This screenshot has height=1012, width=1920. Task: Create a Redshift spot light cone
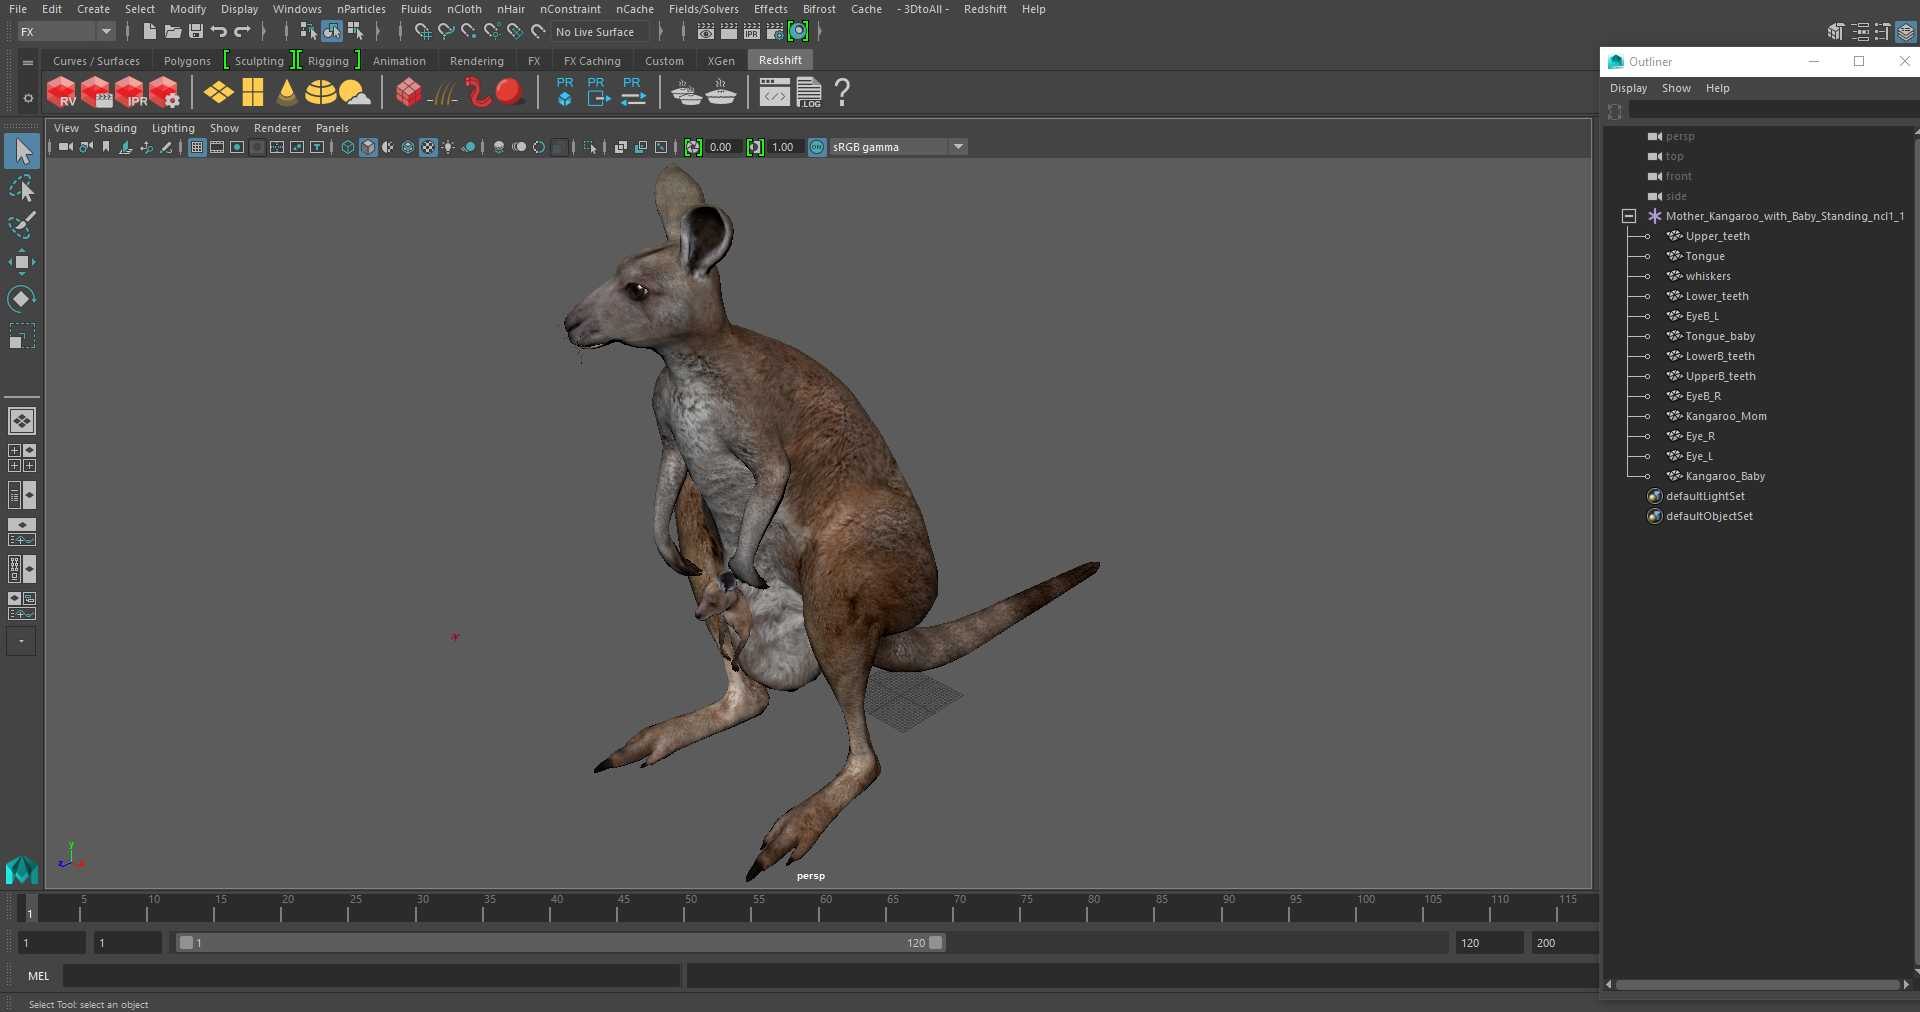(287, 93)
